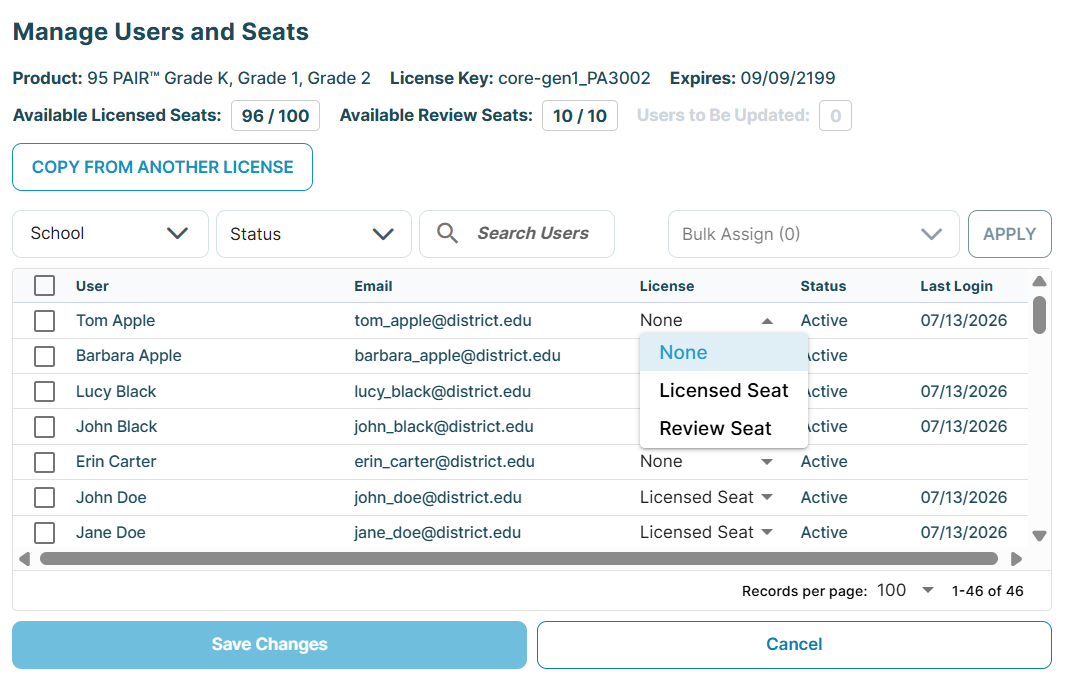The image size is (1065, 684).
Task: Click the name Tom Apple
Action: [115, 321]
